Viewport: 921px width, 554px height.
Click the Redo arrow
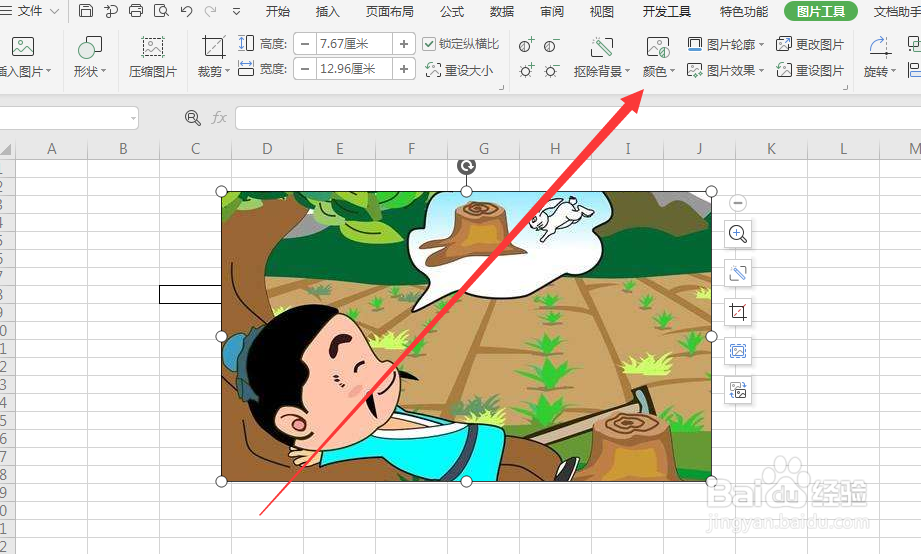pos(210,11)
